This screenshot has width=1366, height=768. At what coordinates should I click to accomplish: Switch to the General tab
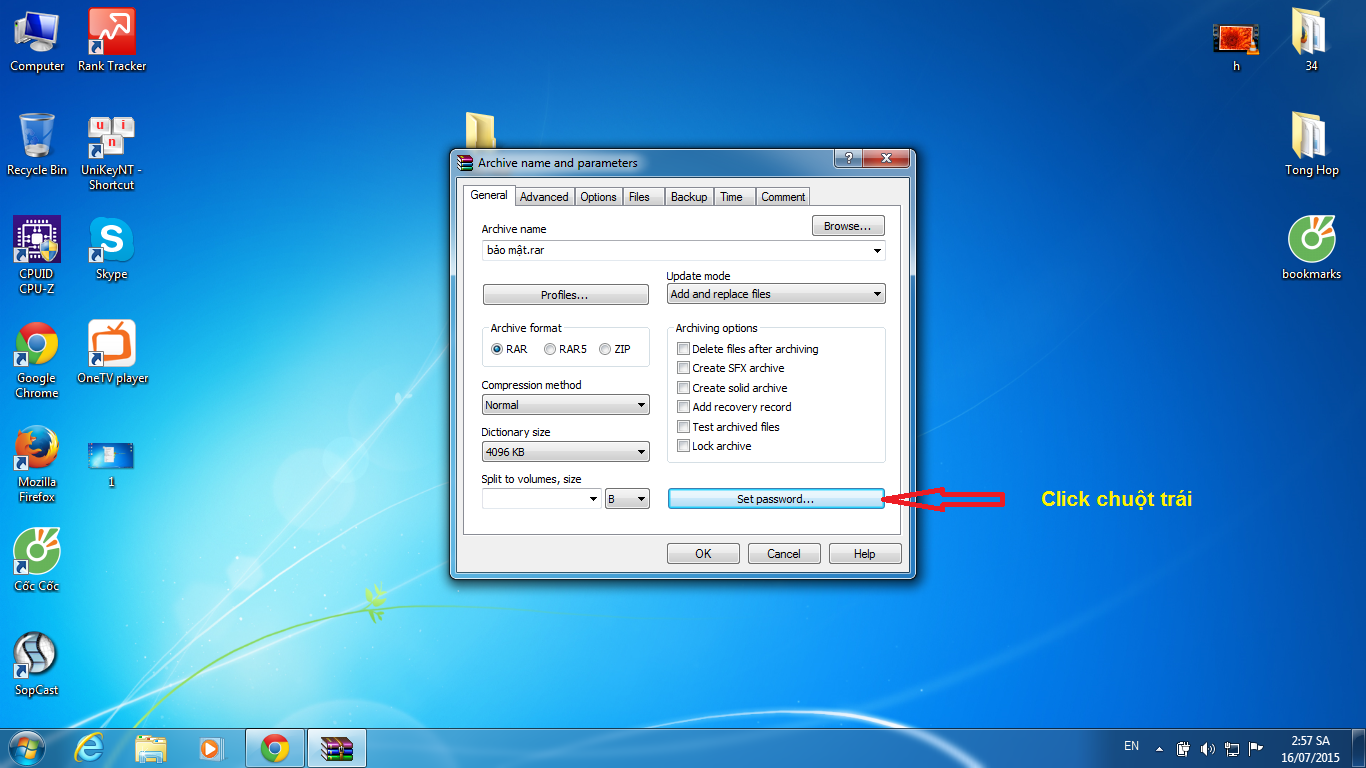(x=489, y=196)
